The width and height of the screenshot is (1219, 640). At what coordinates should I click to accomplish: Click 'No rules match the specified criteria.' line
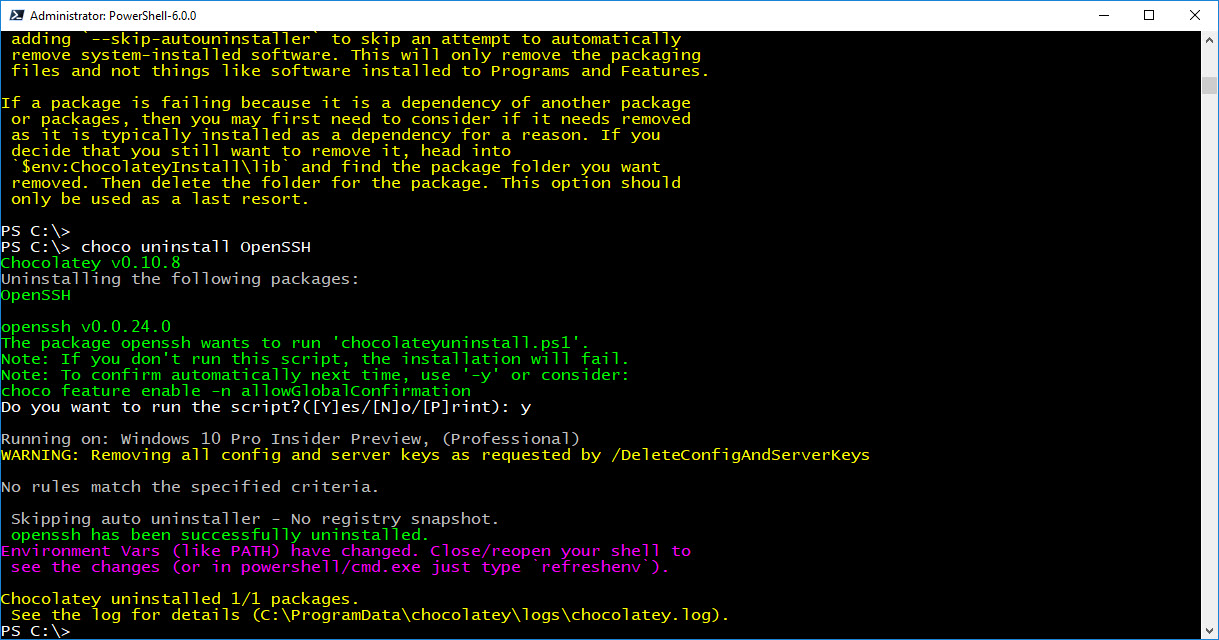click(x=190, y=487)
